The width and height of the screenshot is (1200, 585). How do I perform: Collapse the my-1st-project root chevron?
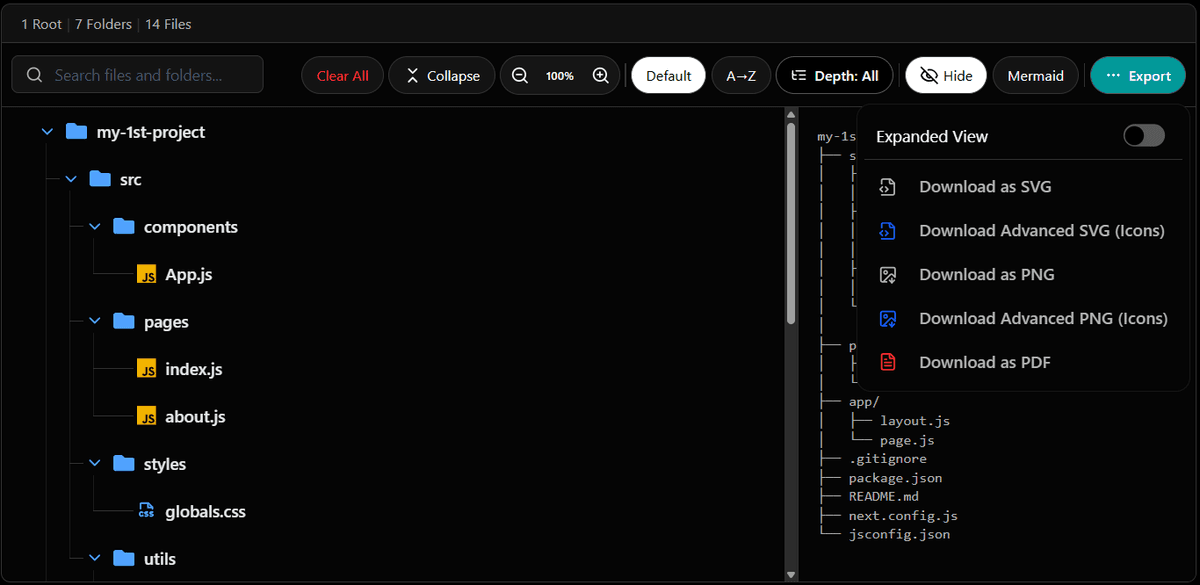point(47,132)
